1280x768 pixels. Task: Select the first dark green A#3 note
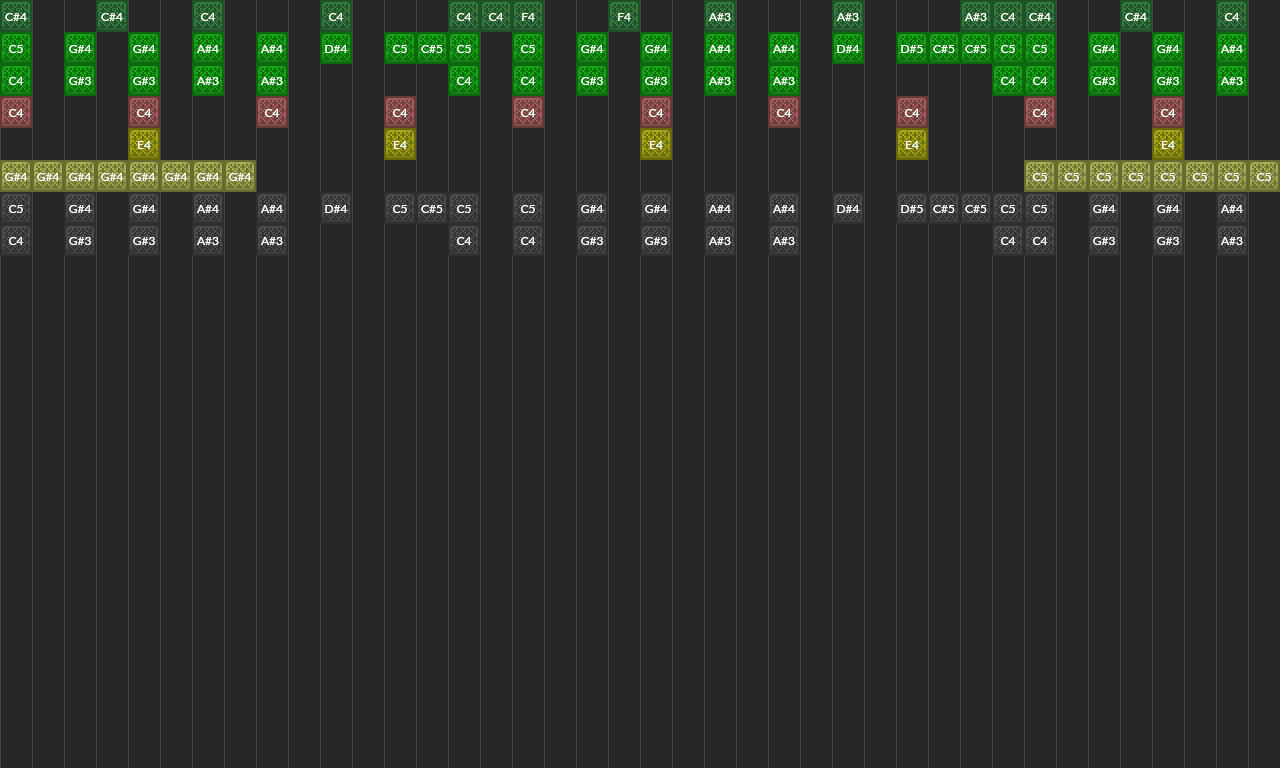pos(720,16)
